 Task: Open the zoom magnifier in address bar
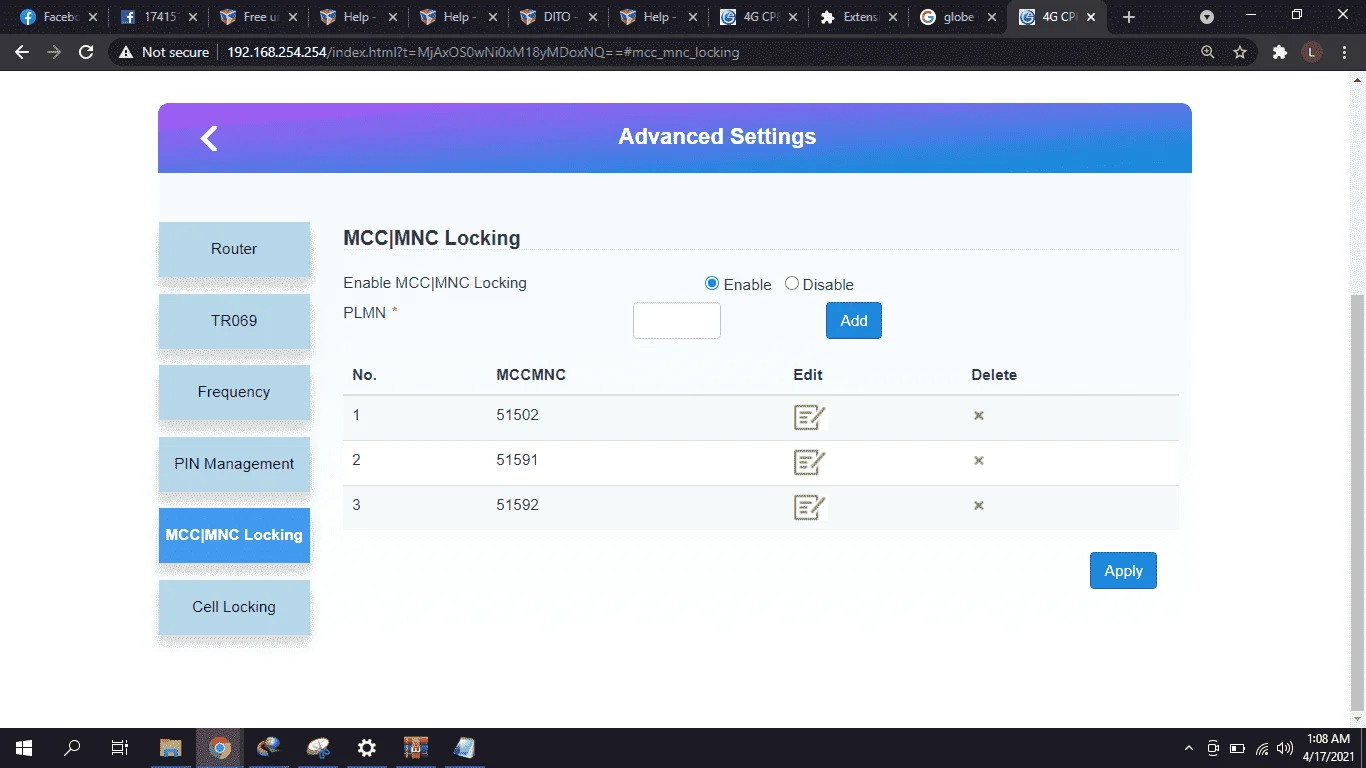pos(1208,52)
